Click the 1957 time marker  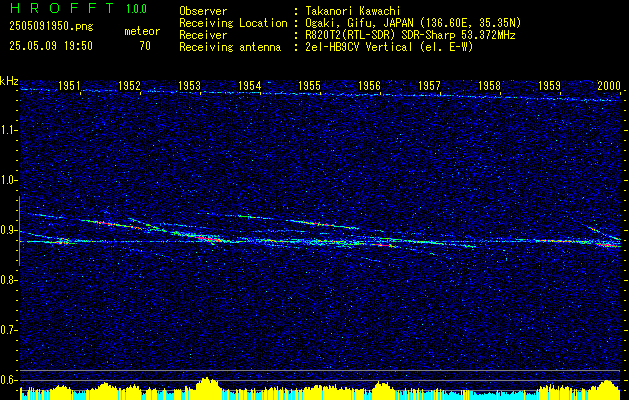429,85
